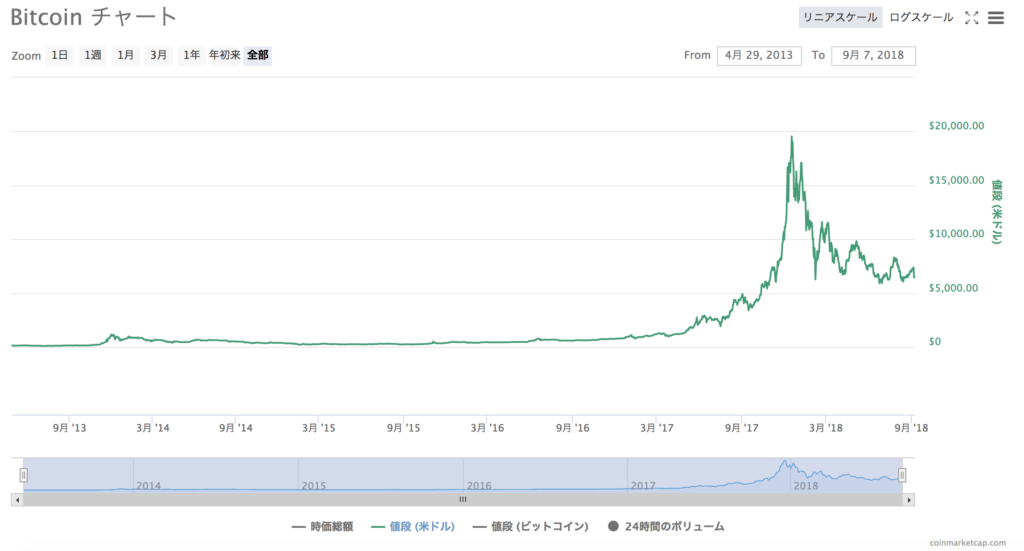
Task: Click 2018 in the navigator timeline
Action: coord(805,486)
